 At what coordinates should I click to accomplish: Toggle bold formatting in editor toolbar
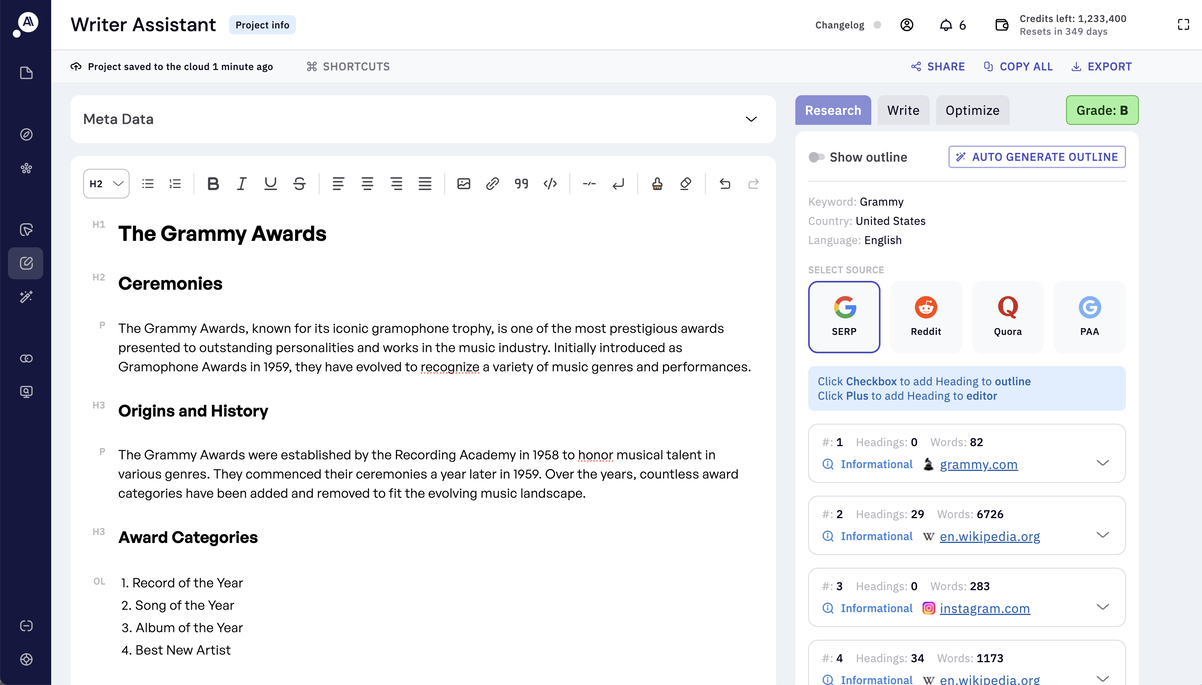(x=213, y=184)
